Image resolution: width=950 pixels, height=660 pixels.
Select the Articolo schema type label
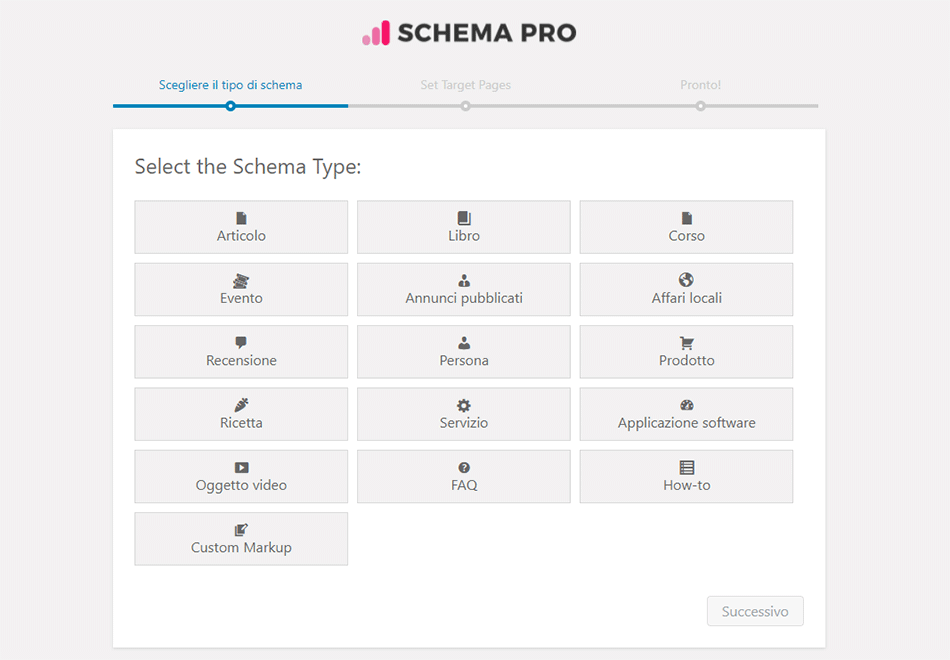[x=241, y=236]
